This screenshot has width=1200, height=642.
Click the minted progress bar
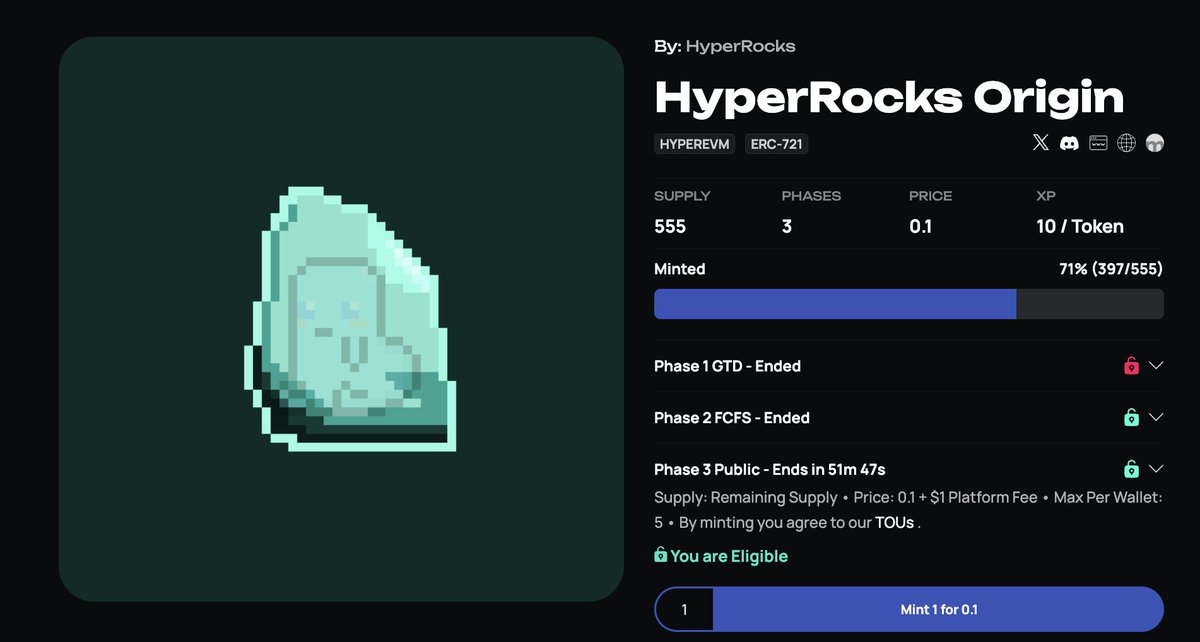click(x=909, y=304)
